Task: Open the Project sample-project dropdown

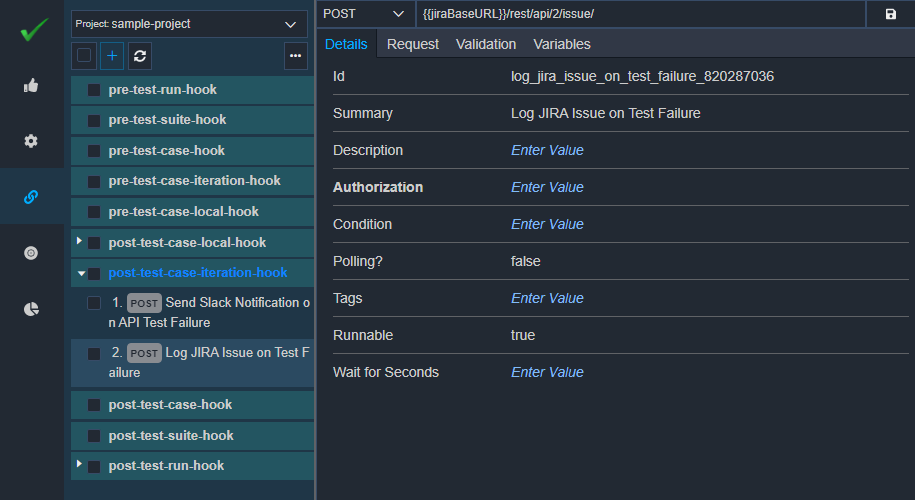Action: click(x=189, y=24)
